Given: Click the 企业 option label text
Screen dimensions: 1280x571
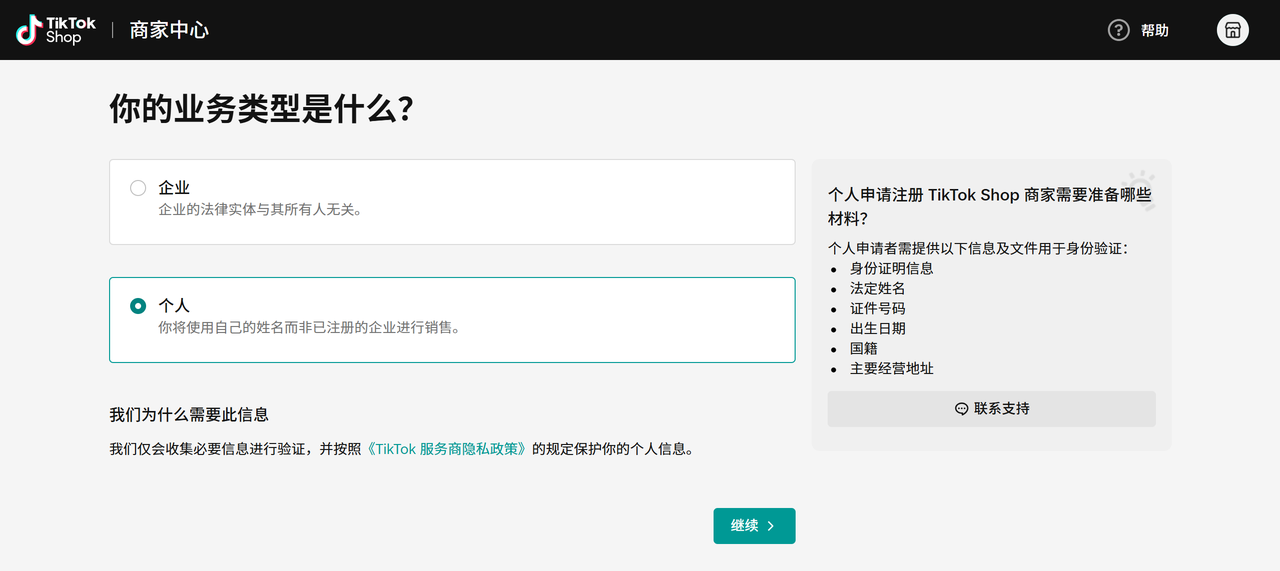Looking at the screenshot, I should tap(174, 188).
